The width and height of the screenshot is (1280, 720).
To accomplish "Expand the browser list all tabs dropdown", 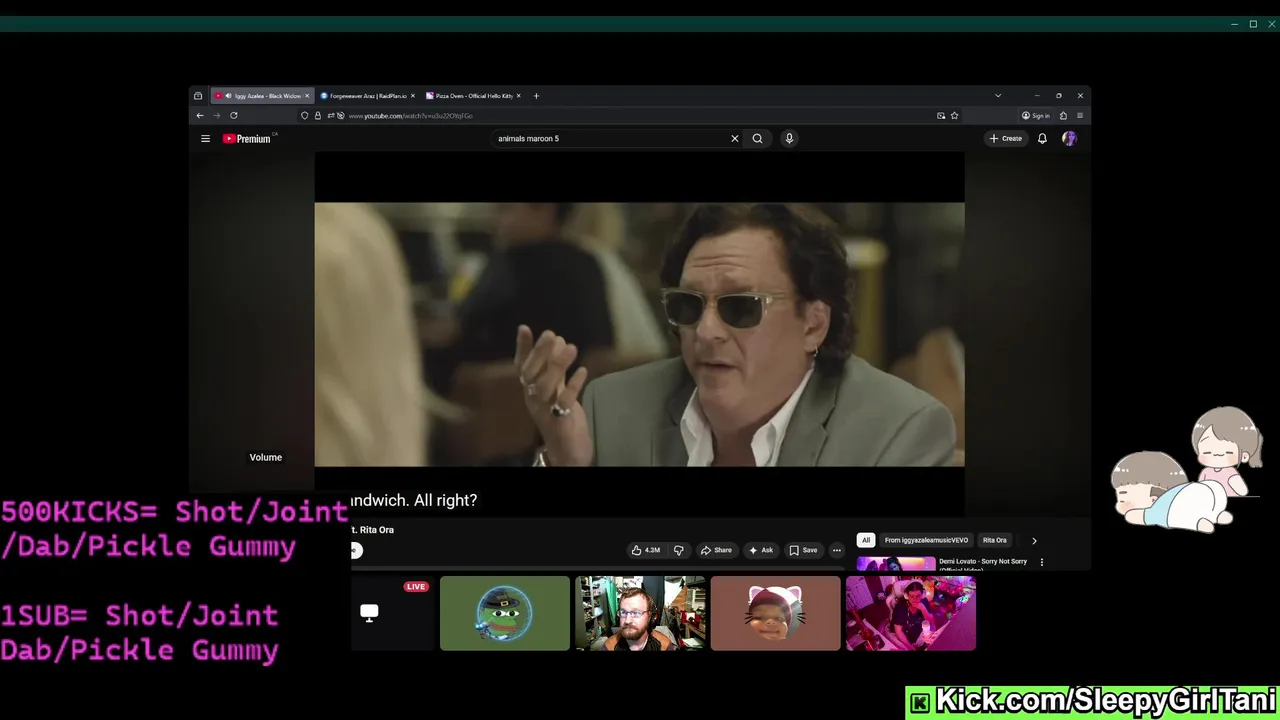I will 997,96.
